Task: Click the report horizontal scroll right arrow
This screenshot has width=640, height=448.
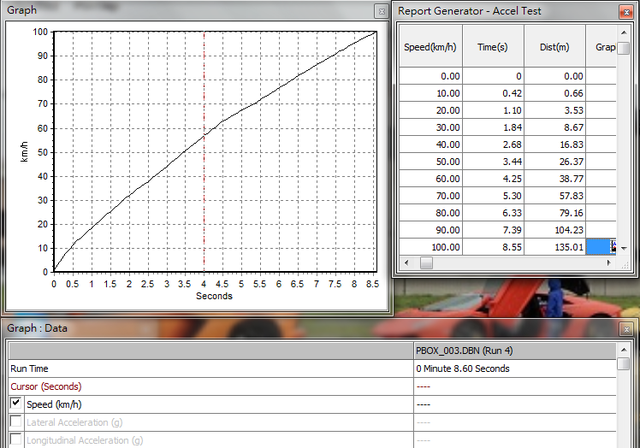Action: pyautogui.click(x=609, y=263)
